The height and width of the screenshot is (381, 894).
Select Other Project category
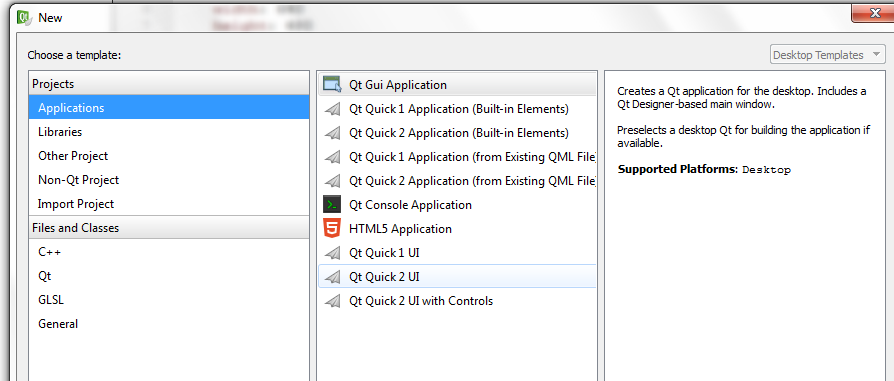pyautogui.click(x=169, y=156)
